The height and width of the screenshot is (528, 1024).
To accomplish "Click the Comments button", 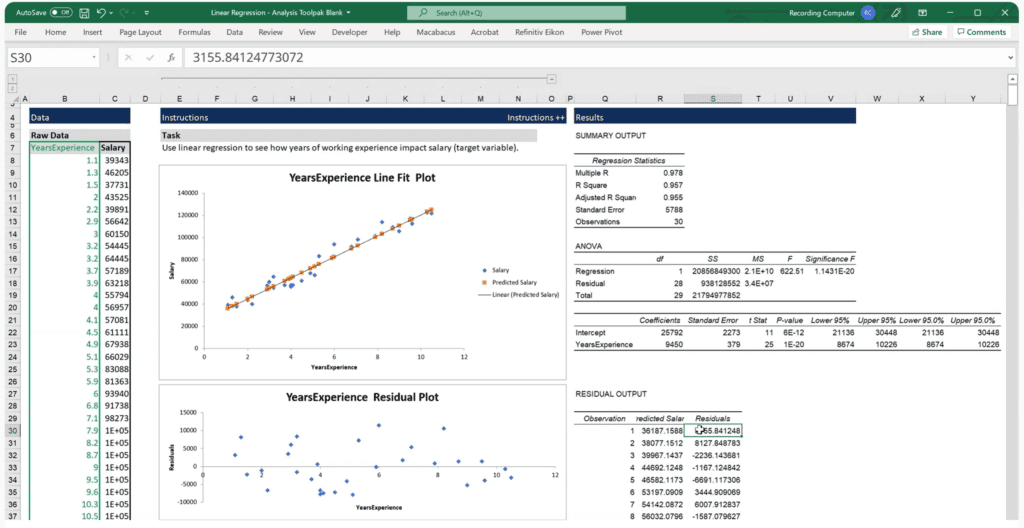I will click(x=982, y=32).
